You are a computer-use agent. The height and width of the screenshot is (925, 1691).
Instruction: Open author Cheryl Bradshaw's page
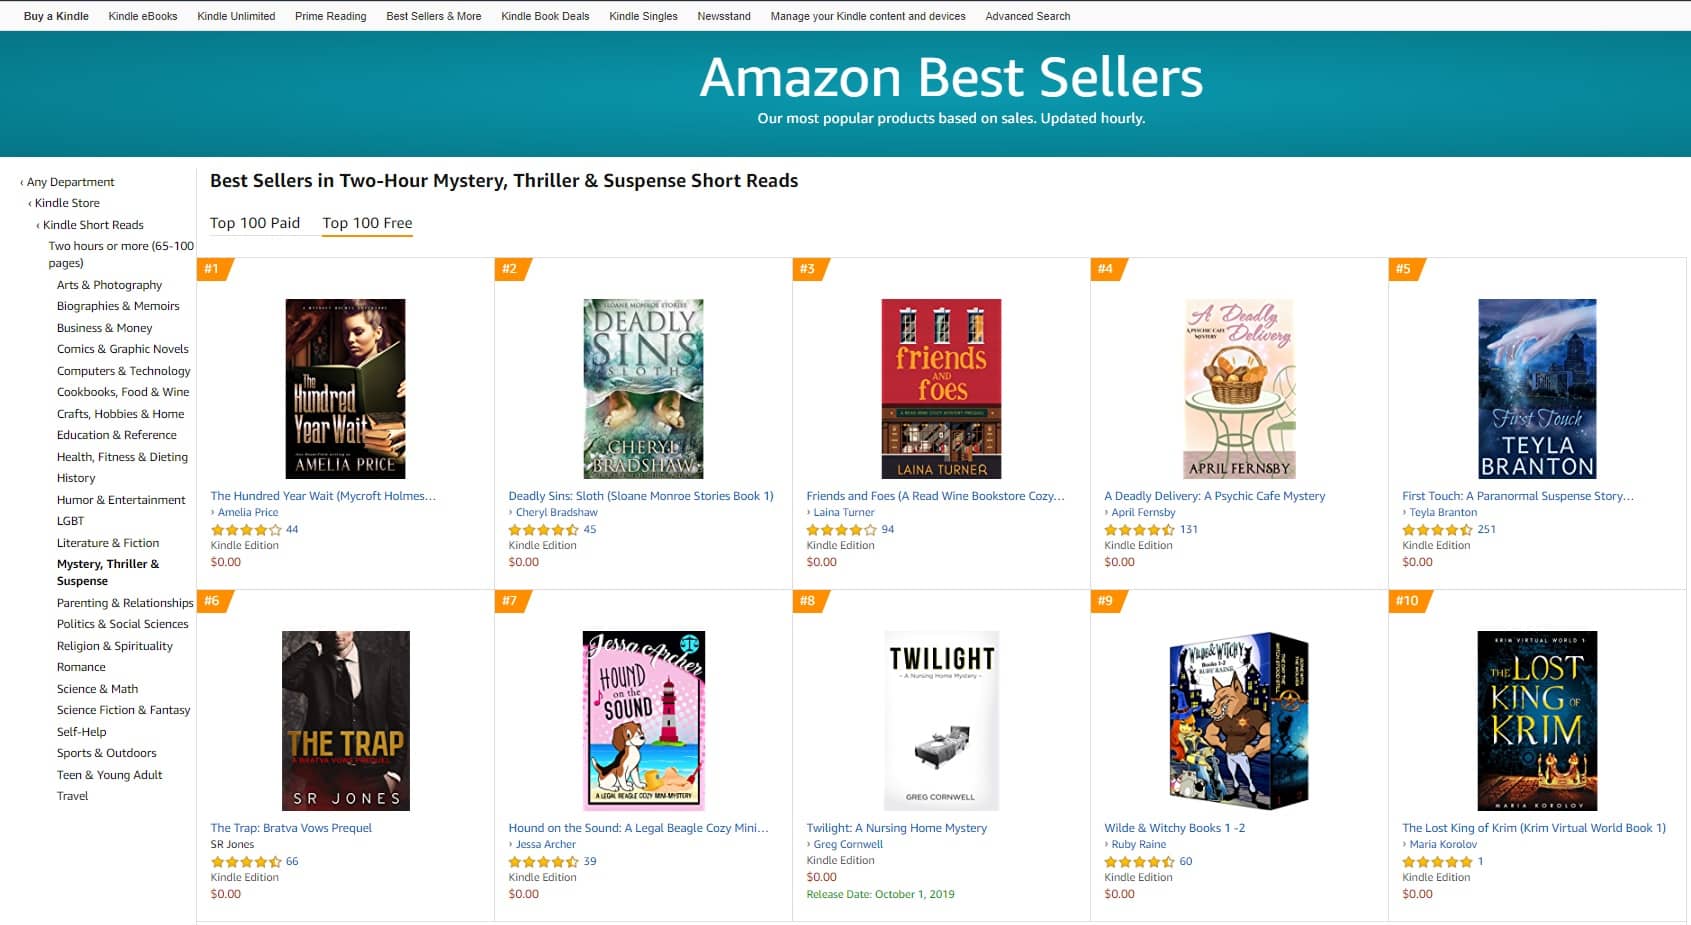point(556,512)
